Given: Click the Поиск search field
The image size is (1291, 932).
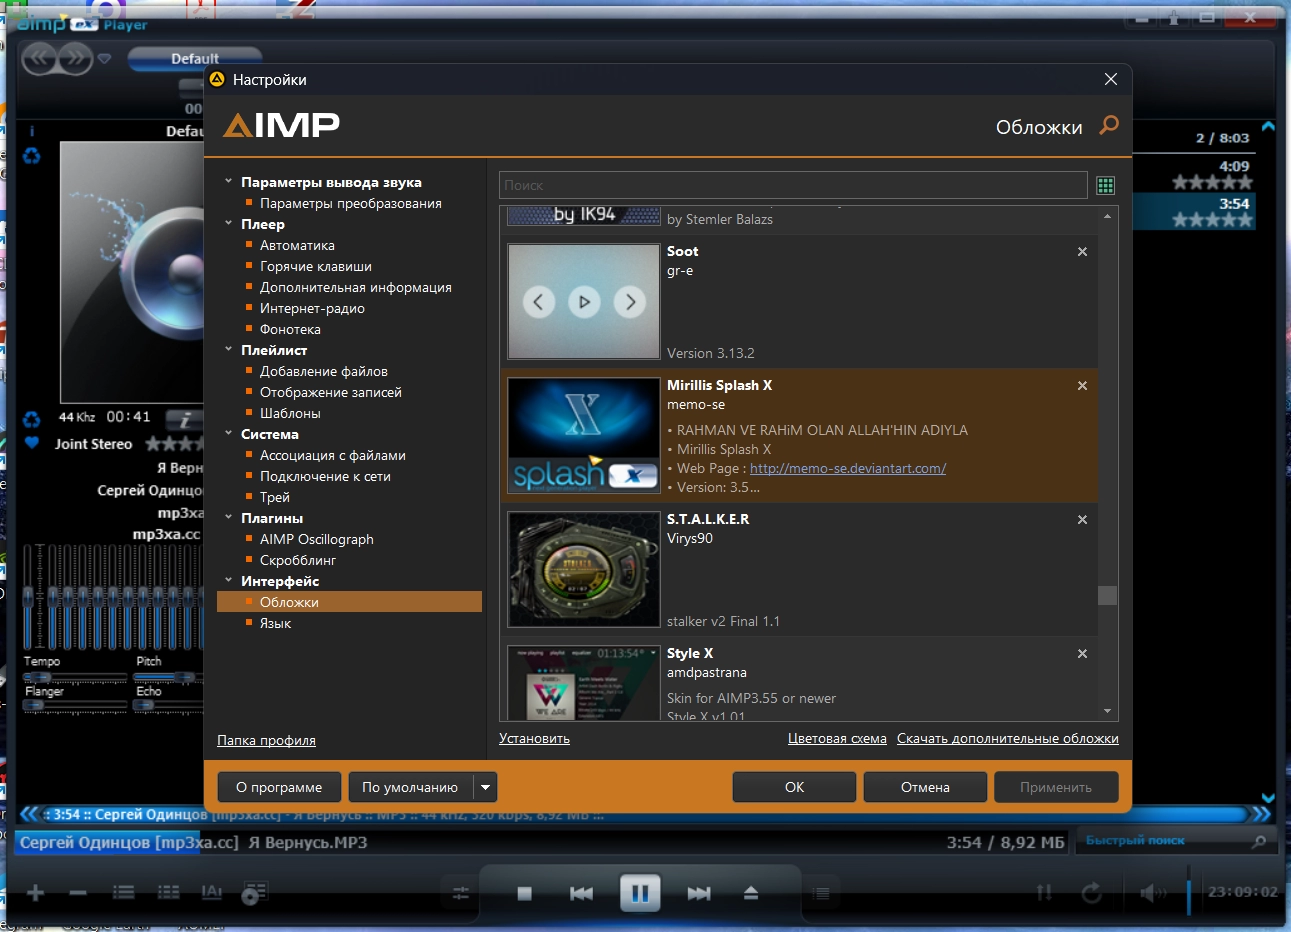Looking at the screenshot, I should tap(793, 185).
